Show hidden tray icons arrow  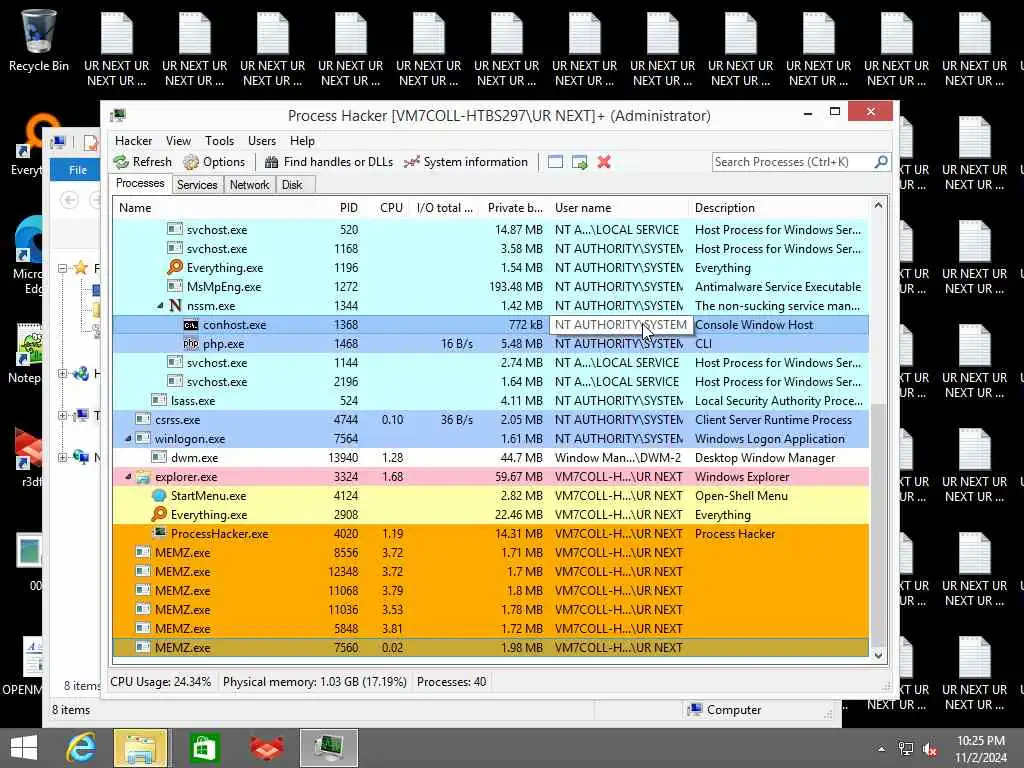(x=881, y=749)
